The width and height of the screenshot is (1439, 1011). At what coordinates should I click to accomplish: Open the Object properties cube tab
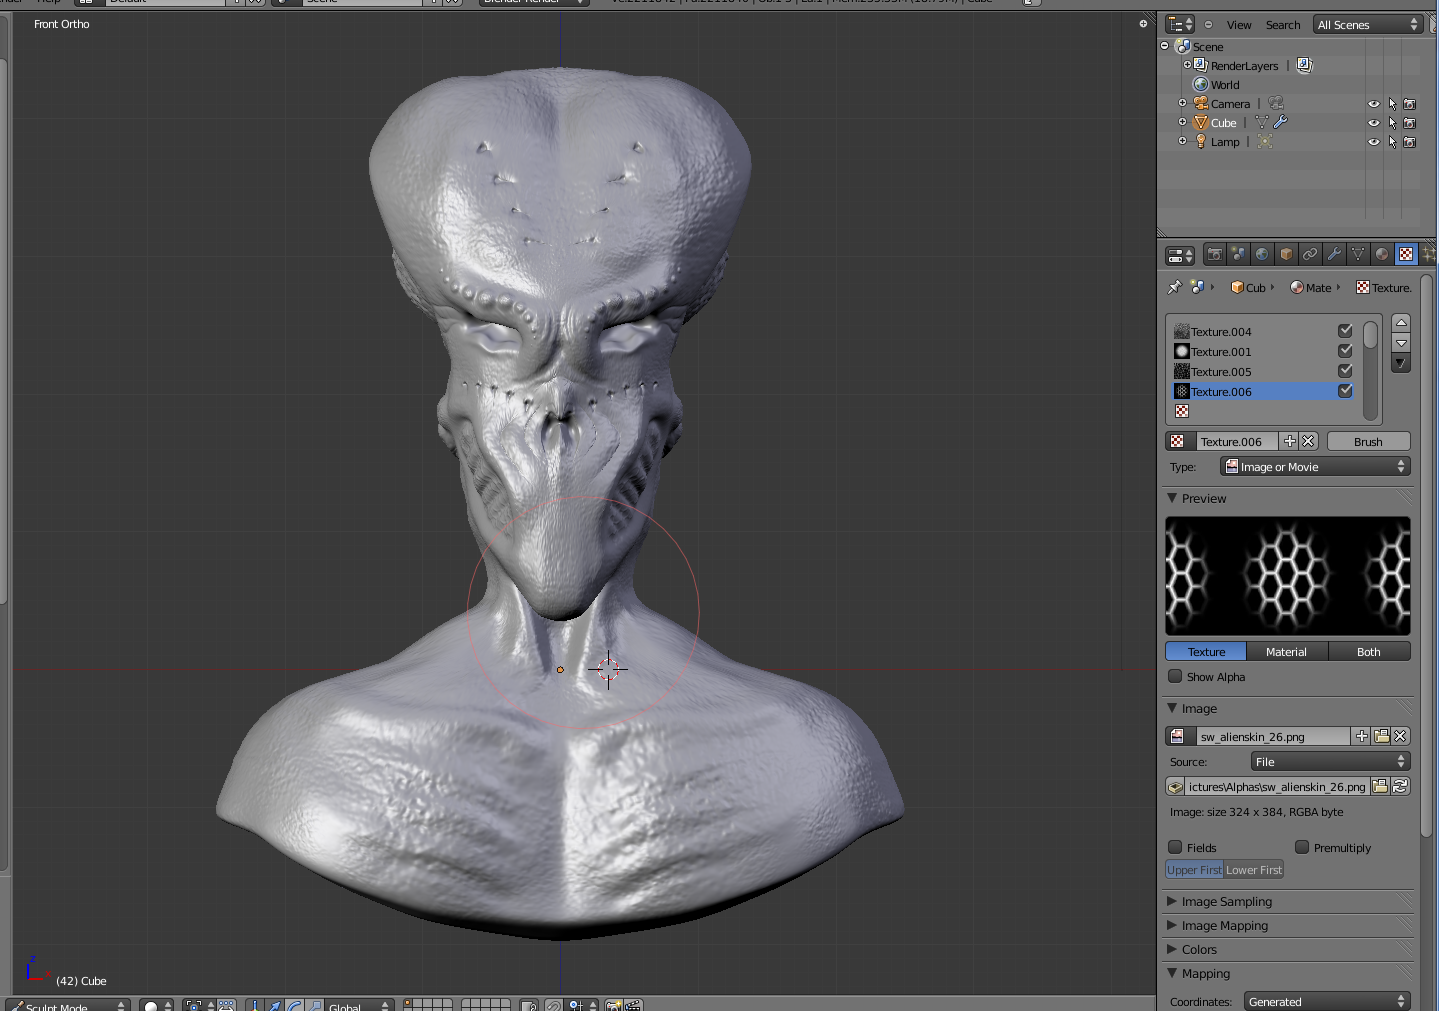1286,254
